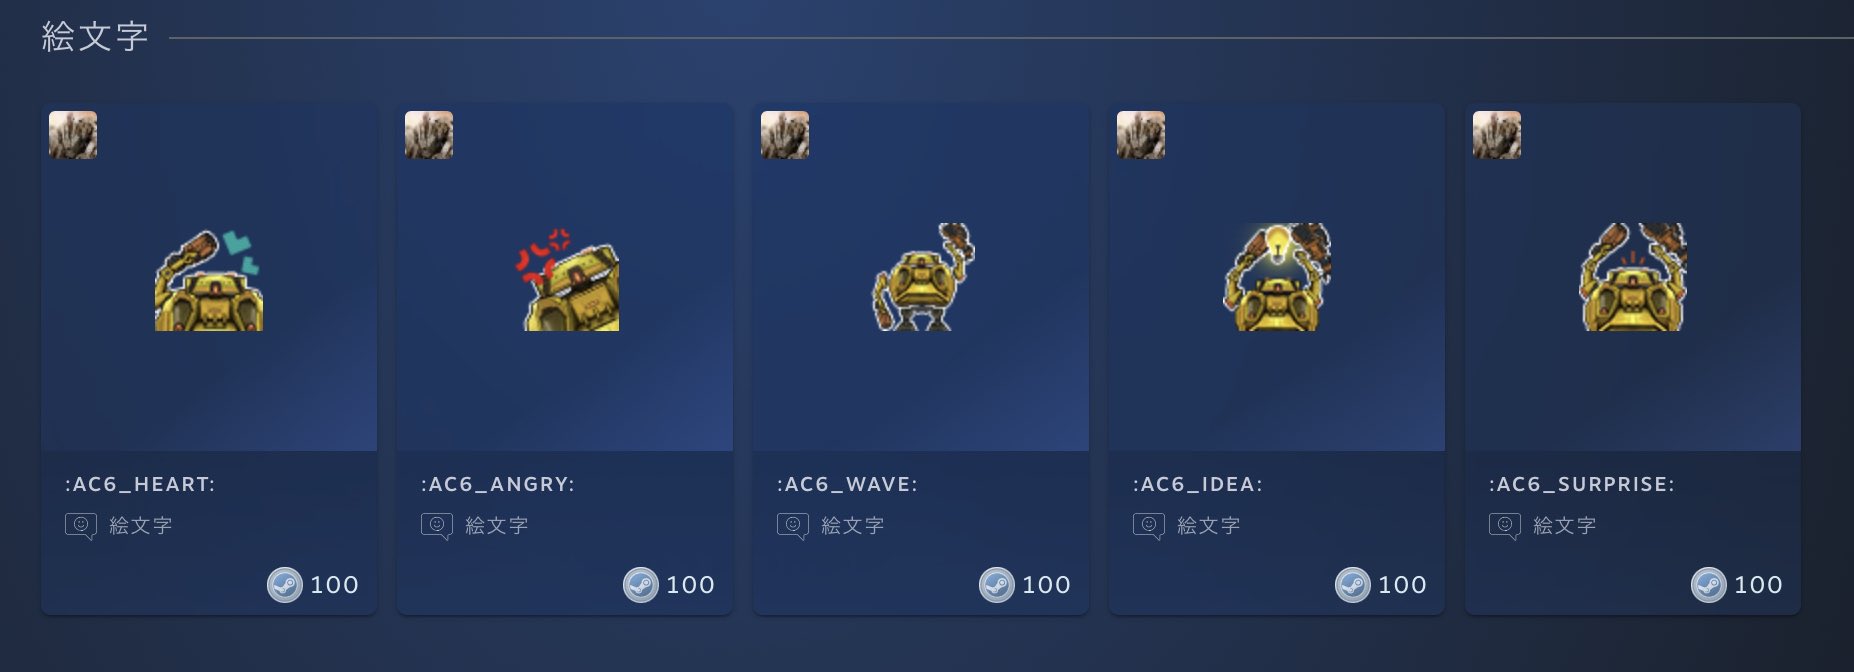Click emoticon type icon under AC6_ANGRY
This screenshot has height=672, width=1854.
(437, 526)
